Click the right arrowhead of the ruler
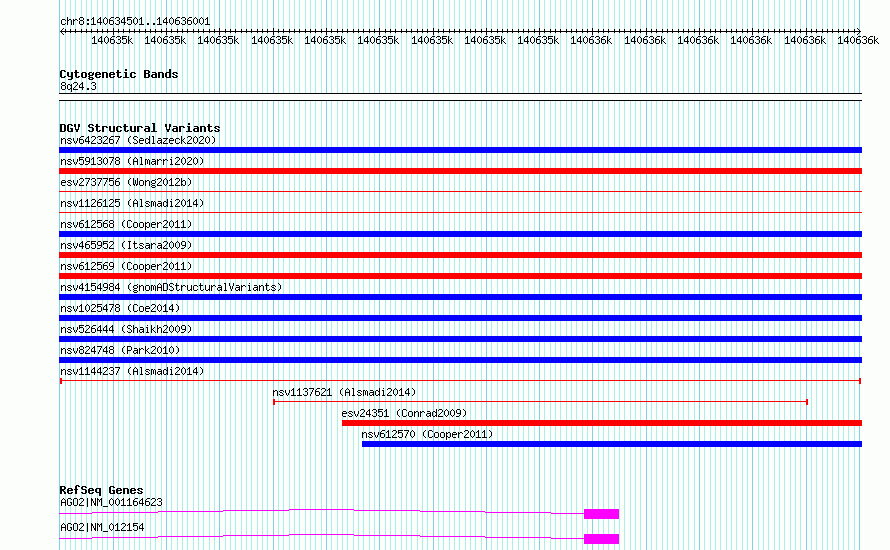Screen dimensions: 890x550 pos(859,31)
